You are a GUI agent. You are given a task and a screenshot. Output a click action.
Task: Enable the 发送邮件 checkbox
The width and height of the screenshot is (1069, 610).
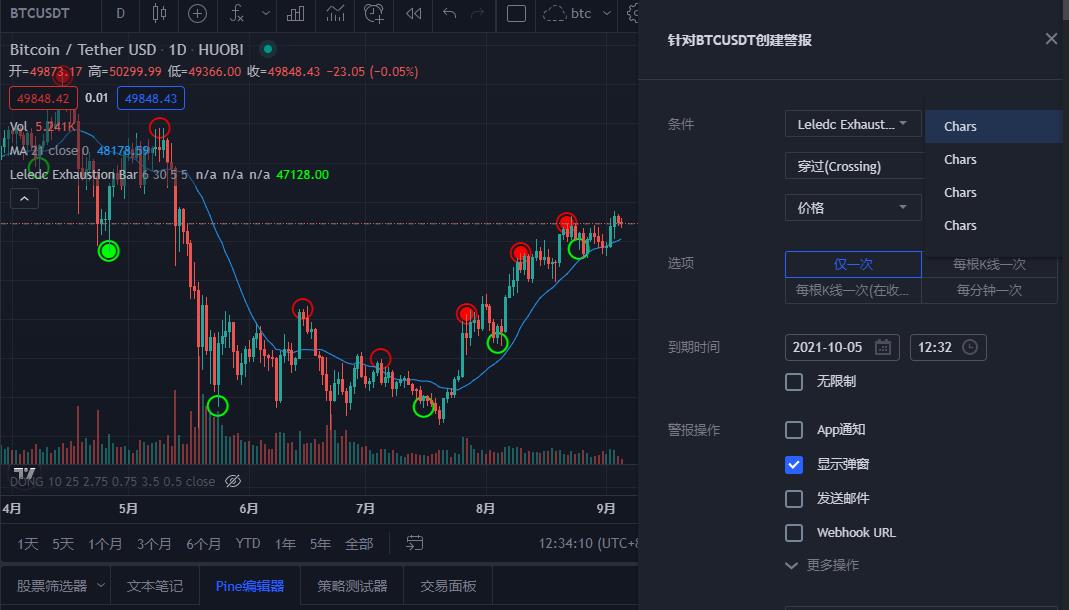(794, 498)
